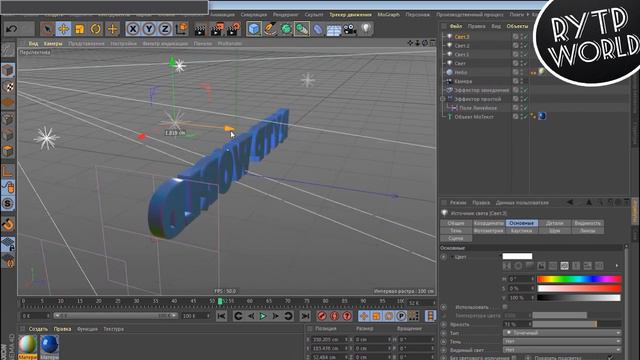This screenshot has height=360, width=640.
Task: Open the viewport Камеры menu
Action: pos(53,43)
